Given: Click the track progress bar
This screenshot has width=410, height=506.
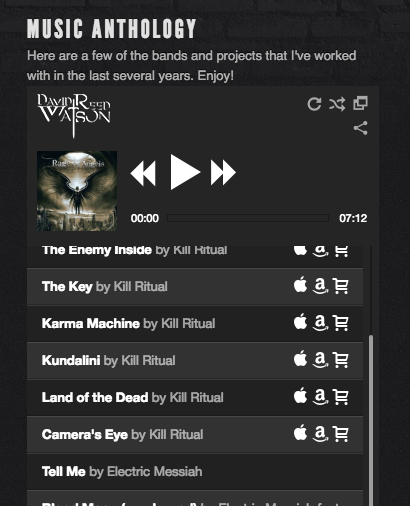Looking at the screenshot, I should (x=248, y=218).
